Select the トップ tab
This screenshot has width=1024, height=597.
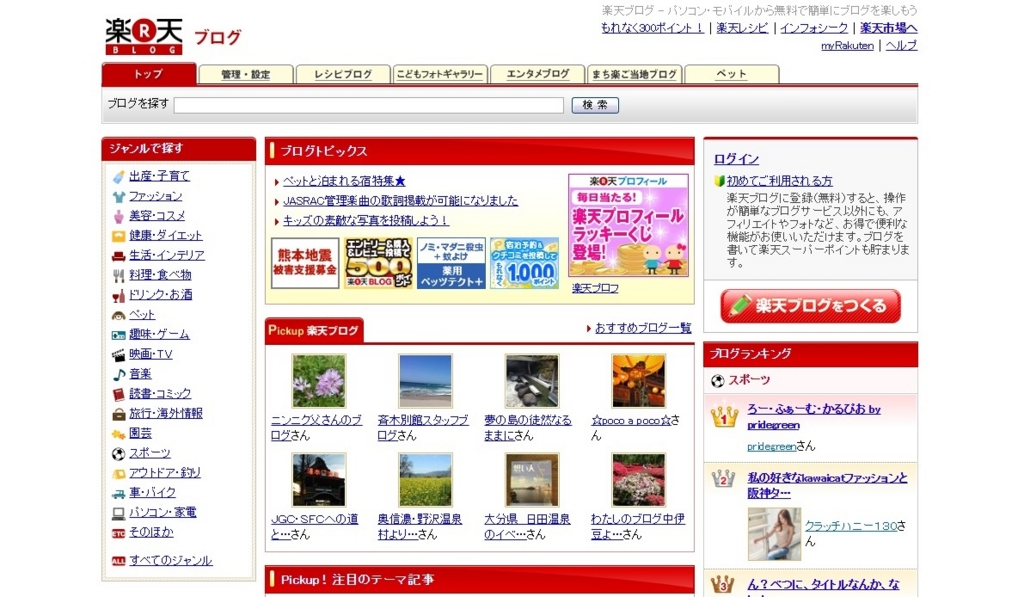tap(149, 74)
